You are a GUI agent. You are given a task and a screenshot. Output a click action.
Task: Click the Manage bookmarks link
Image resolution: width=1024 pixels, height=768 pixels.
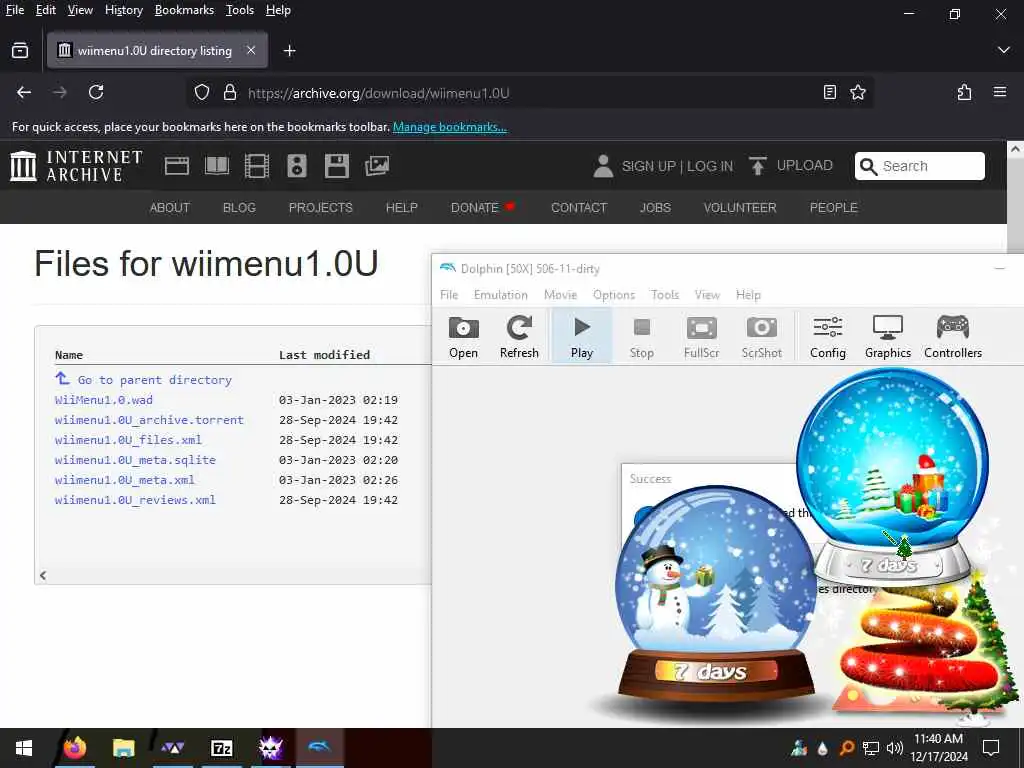[x=449, y=127]
